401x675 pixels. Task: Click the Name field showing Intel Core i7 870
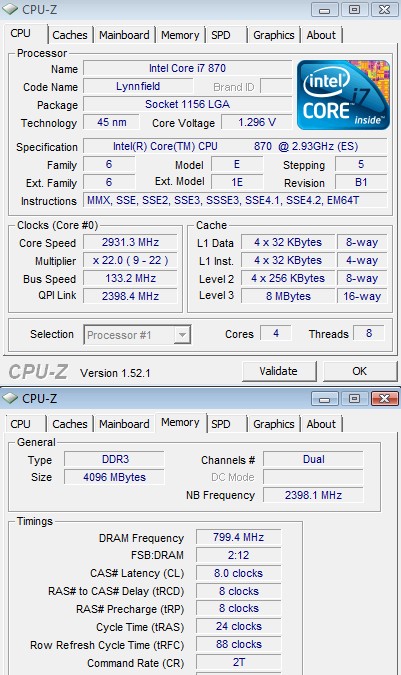[x=187, y=68]
